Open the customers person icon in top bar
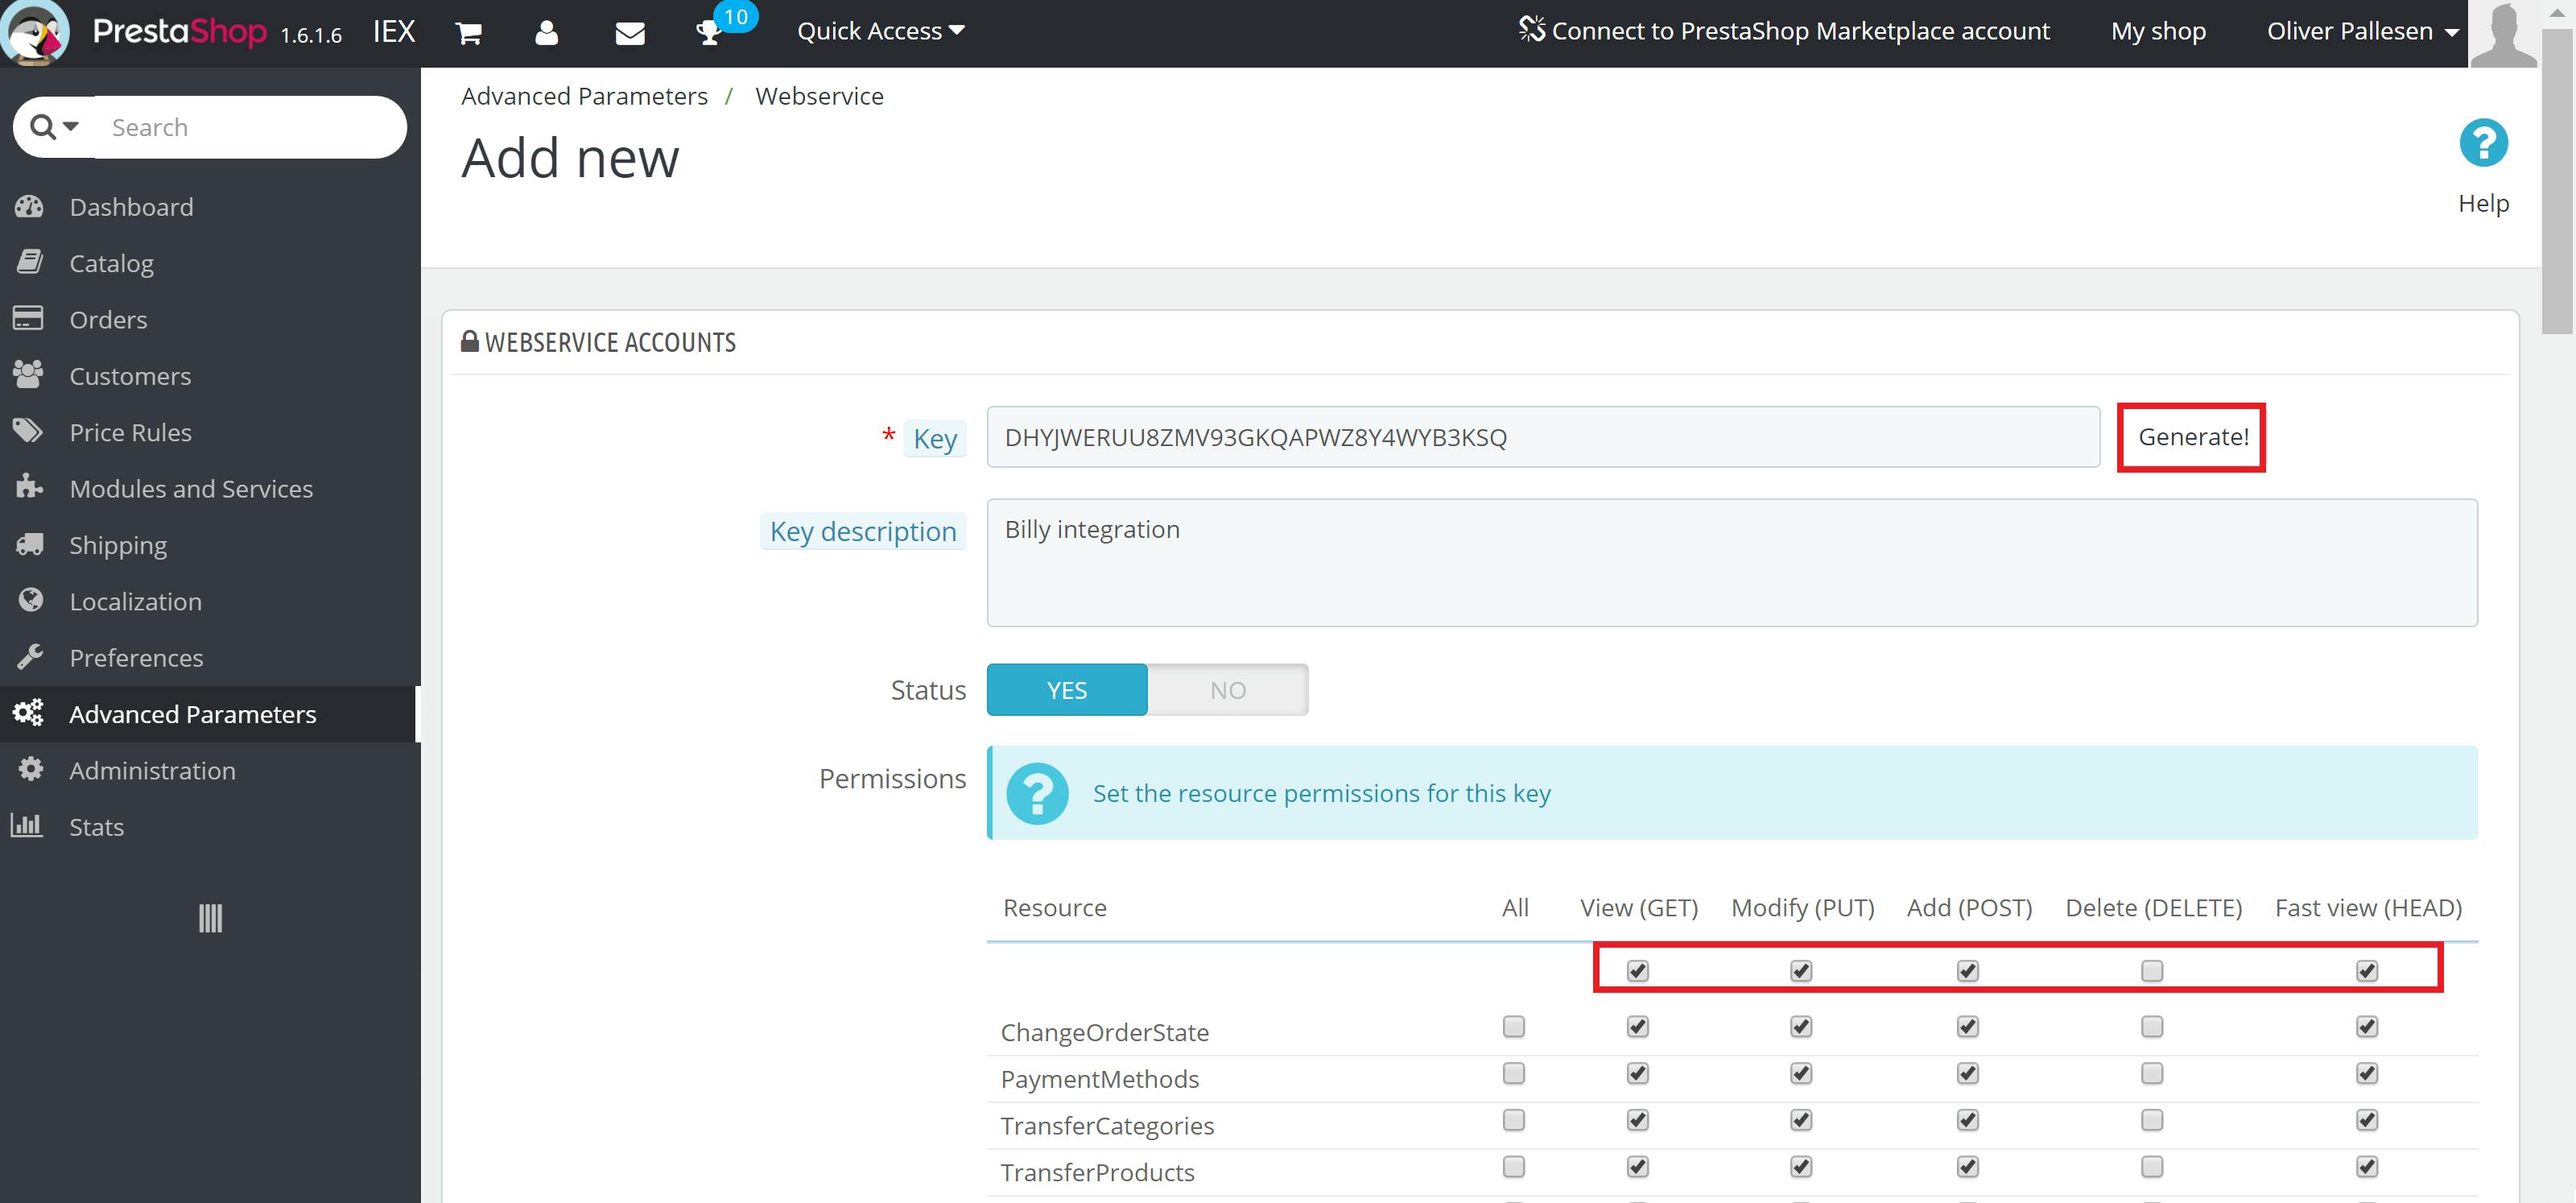The width and height of the screenshot is (2576, 1203). coord(546,33)
